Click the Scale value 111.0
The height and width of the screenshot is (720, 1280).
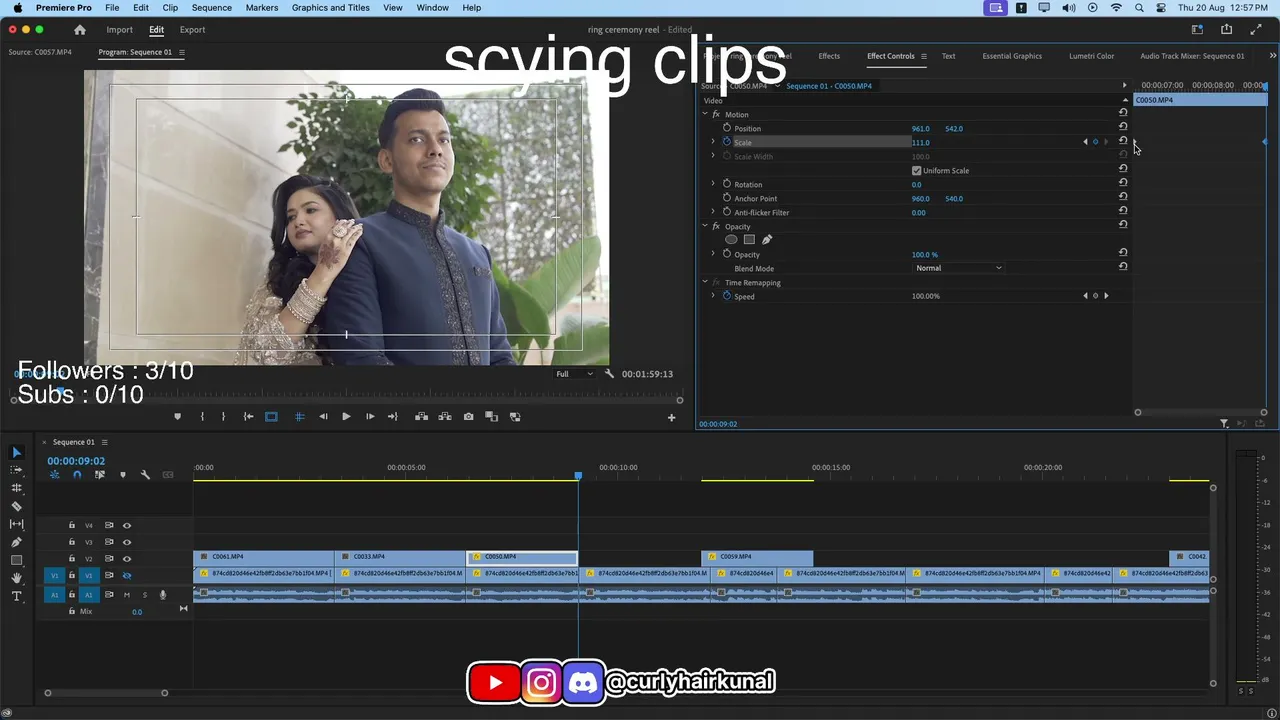point(920,142)
